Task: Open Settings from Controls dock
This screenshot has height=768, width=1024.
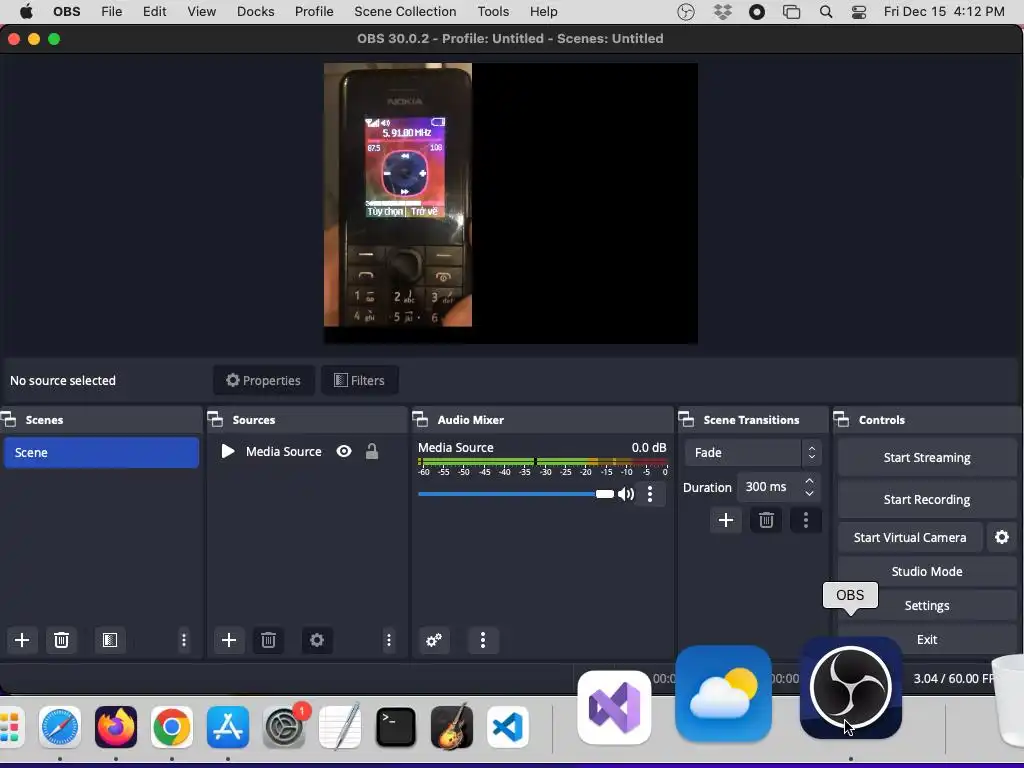Action: (x=927, y=605)
